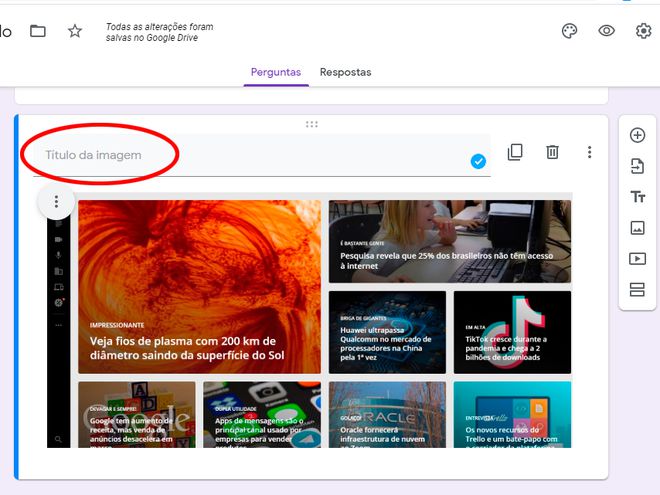Add a new question from side toolbar

637,135
